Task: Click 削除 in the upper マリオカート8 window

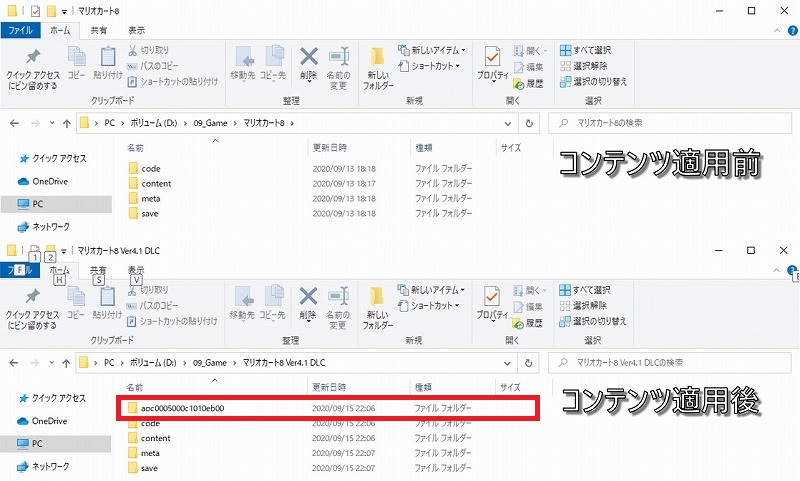Action: [309, 64]
